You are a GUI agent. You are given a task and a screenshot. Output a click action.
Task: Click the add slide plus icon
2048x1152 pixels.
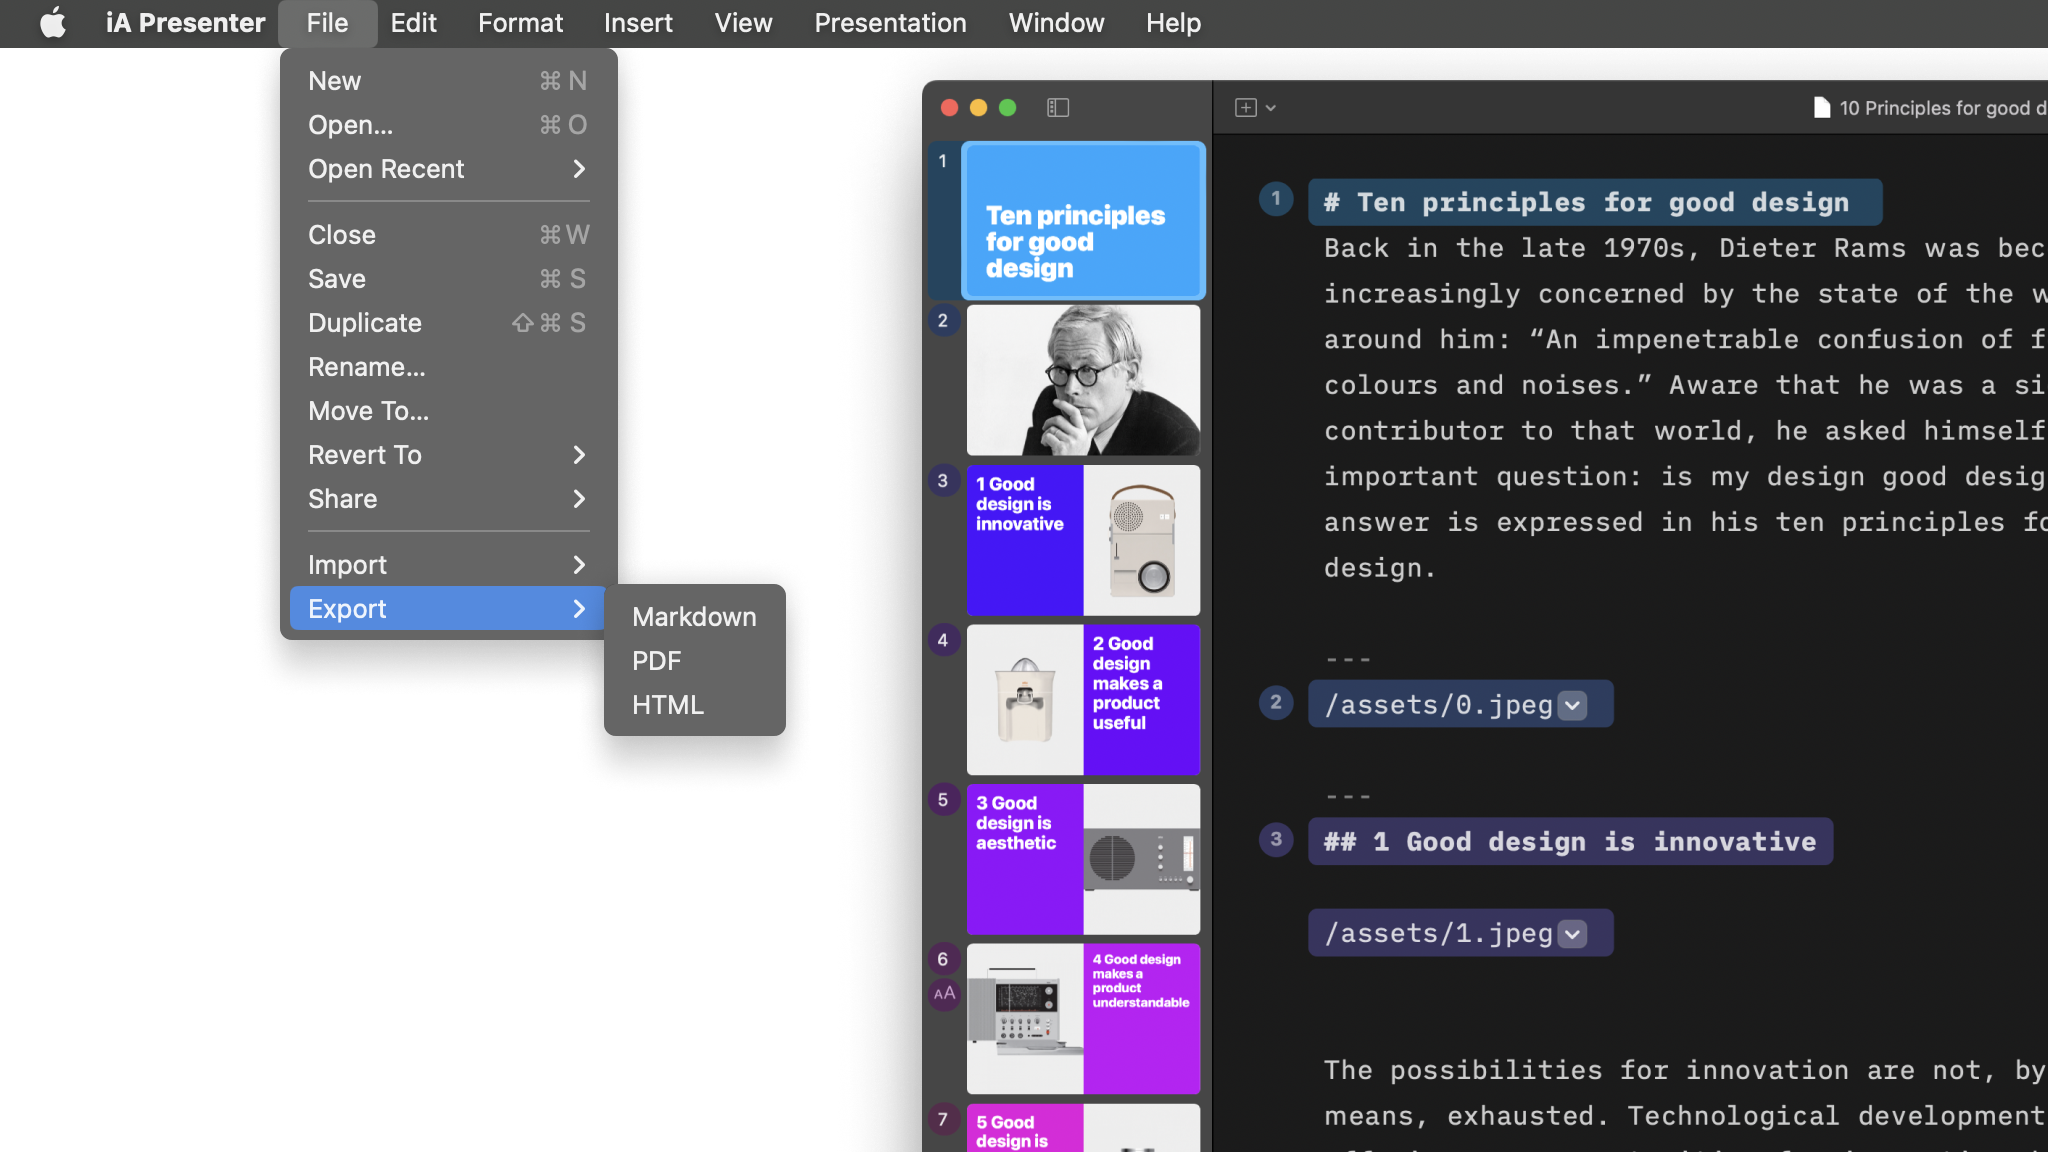pos(1246,107)
